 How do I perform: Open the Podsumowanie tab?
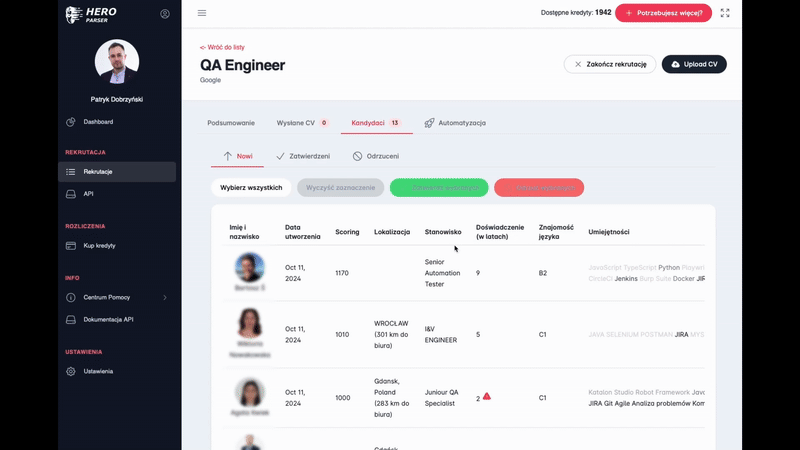pyautogui.click(x=231, y=123)
